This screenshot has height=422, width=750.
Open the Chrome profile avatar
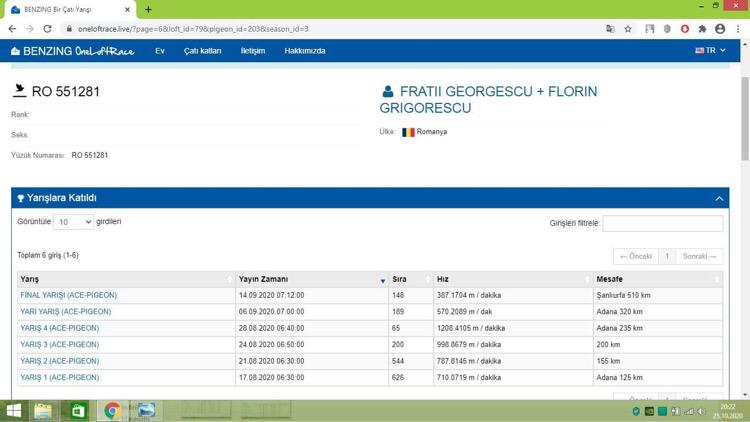coord(720,29)
